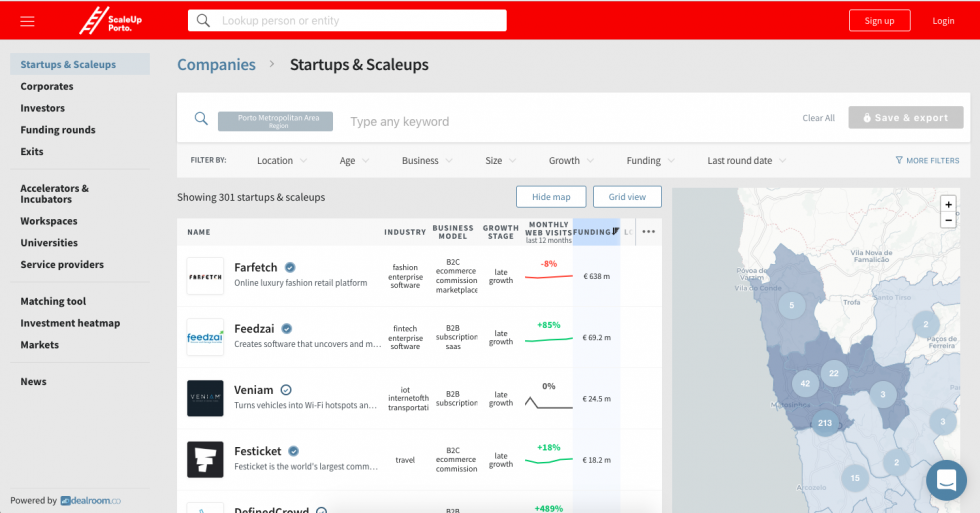Click the Sign up button
980x513 pixels.
[879, 21]
